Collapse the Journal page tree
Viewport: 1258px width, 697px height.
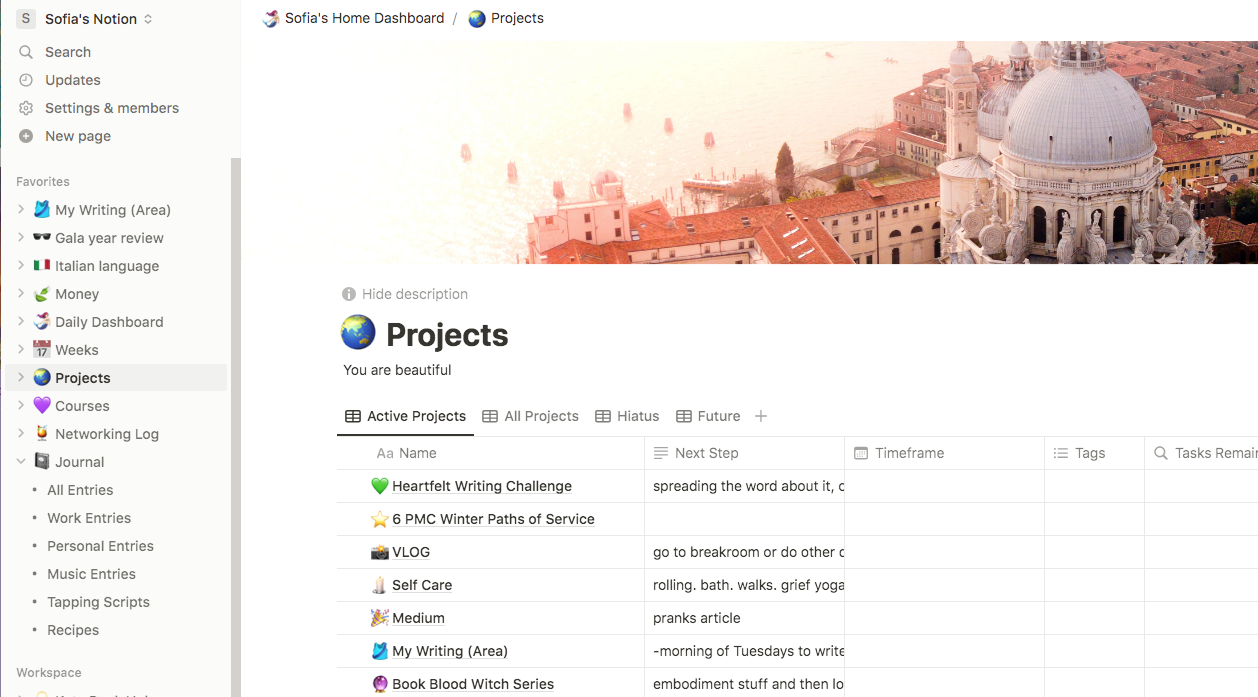coord(21,462)
